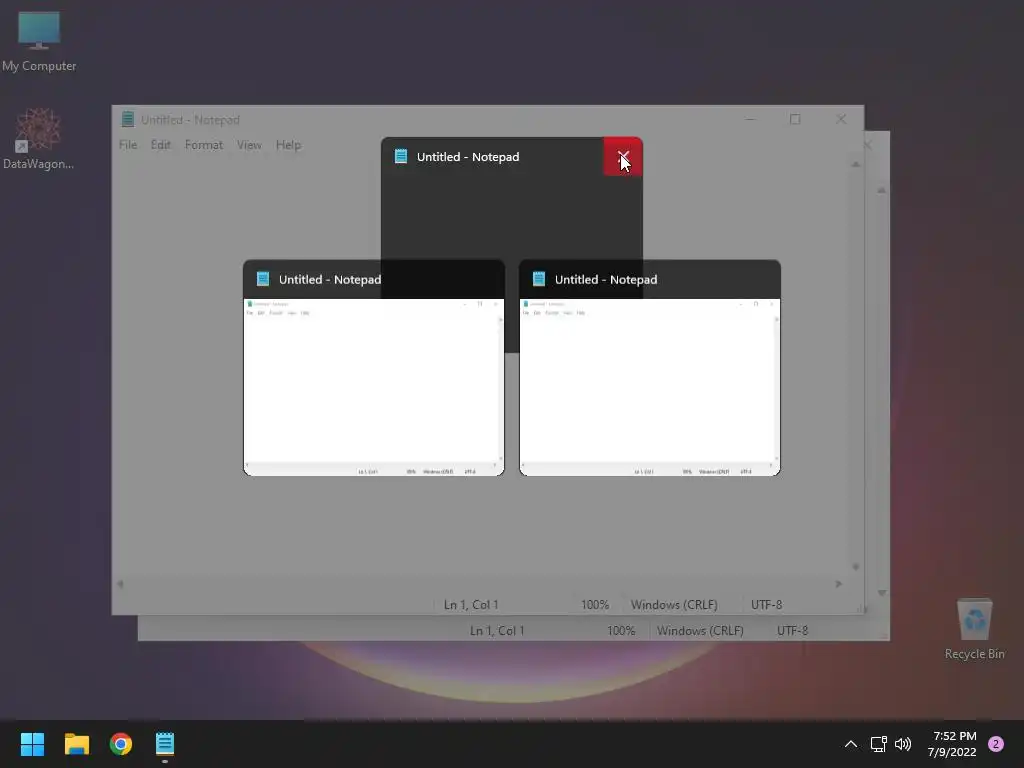
Task: Open the clock showing 7:52 PM
Action: 952,744
